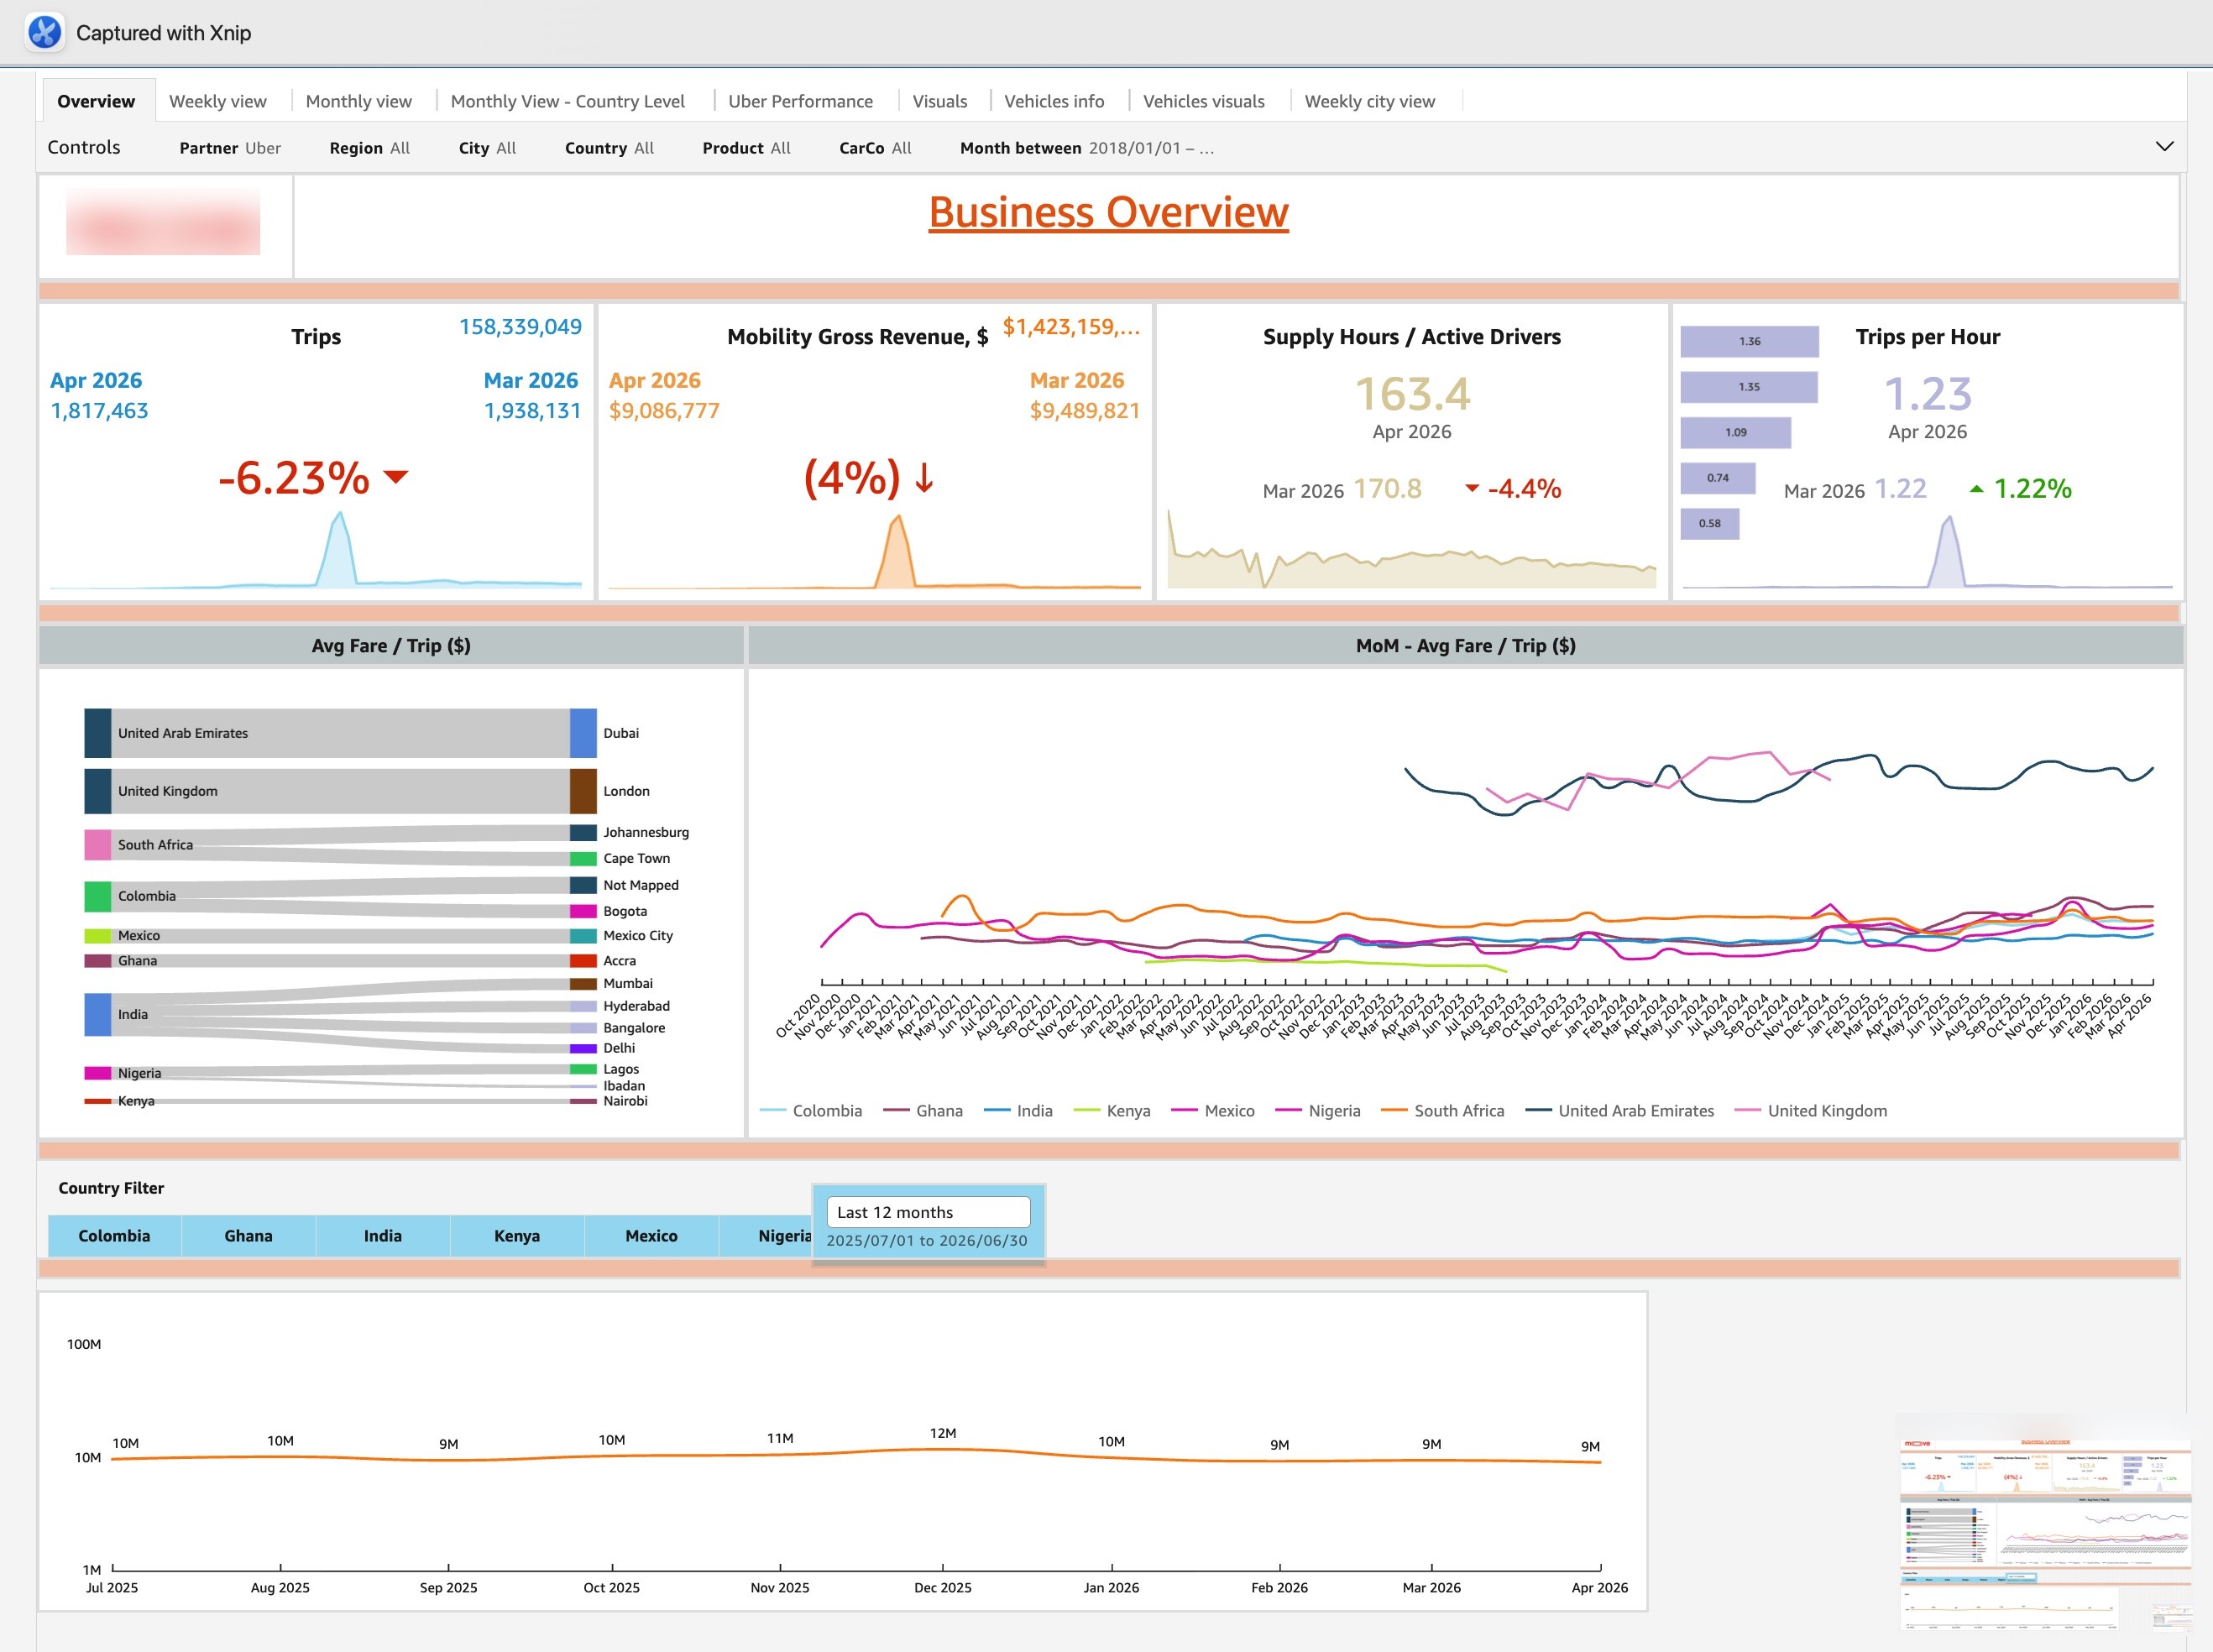Open the Country All filter
This screenshot has height=1652, width=2213.
(x=610, y=148)
